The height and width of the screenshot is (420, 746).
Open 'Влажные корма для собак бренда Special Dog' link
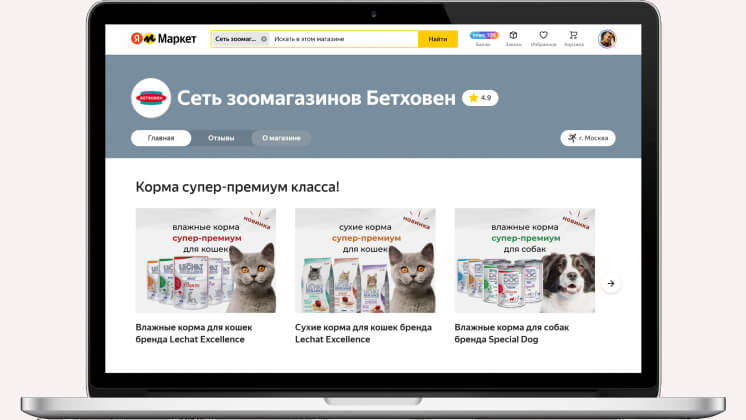coord(512,333)
